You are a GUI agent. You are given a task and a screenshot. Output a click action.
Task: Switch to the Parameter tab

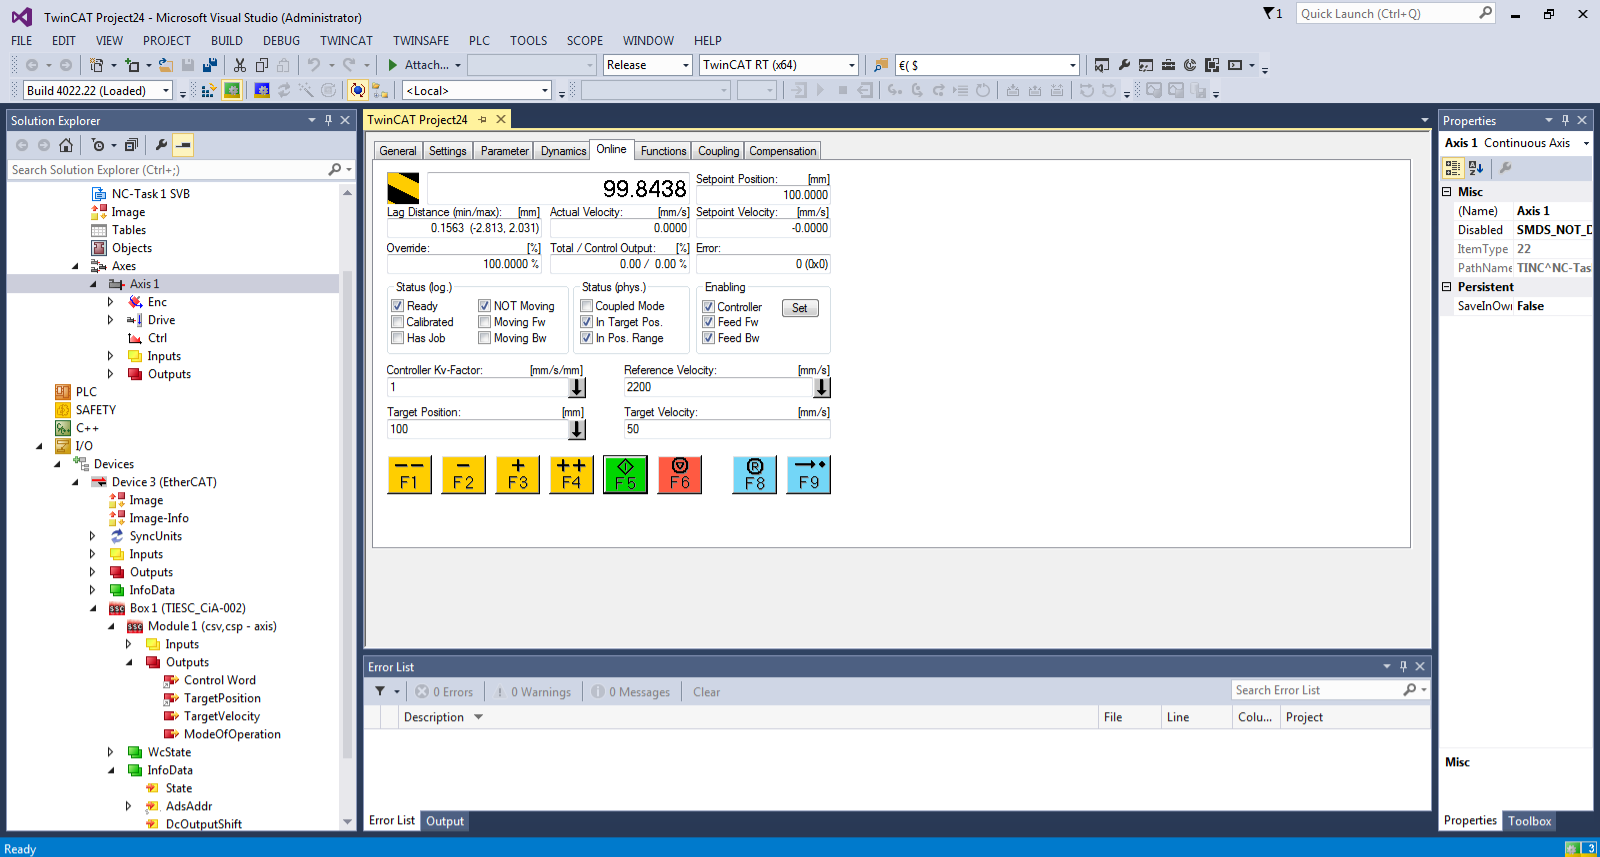pyautogui.click(x=504, y=151)
